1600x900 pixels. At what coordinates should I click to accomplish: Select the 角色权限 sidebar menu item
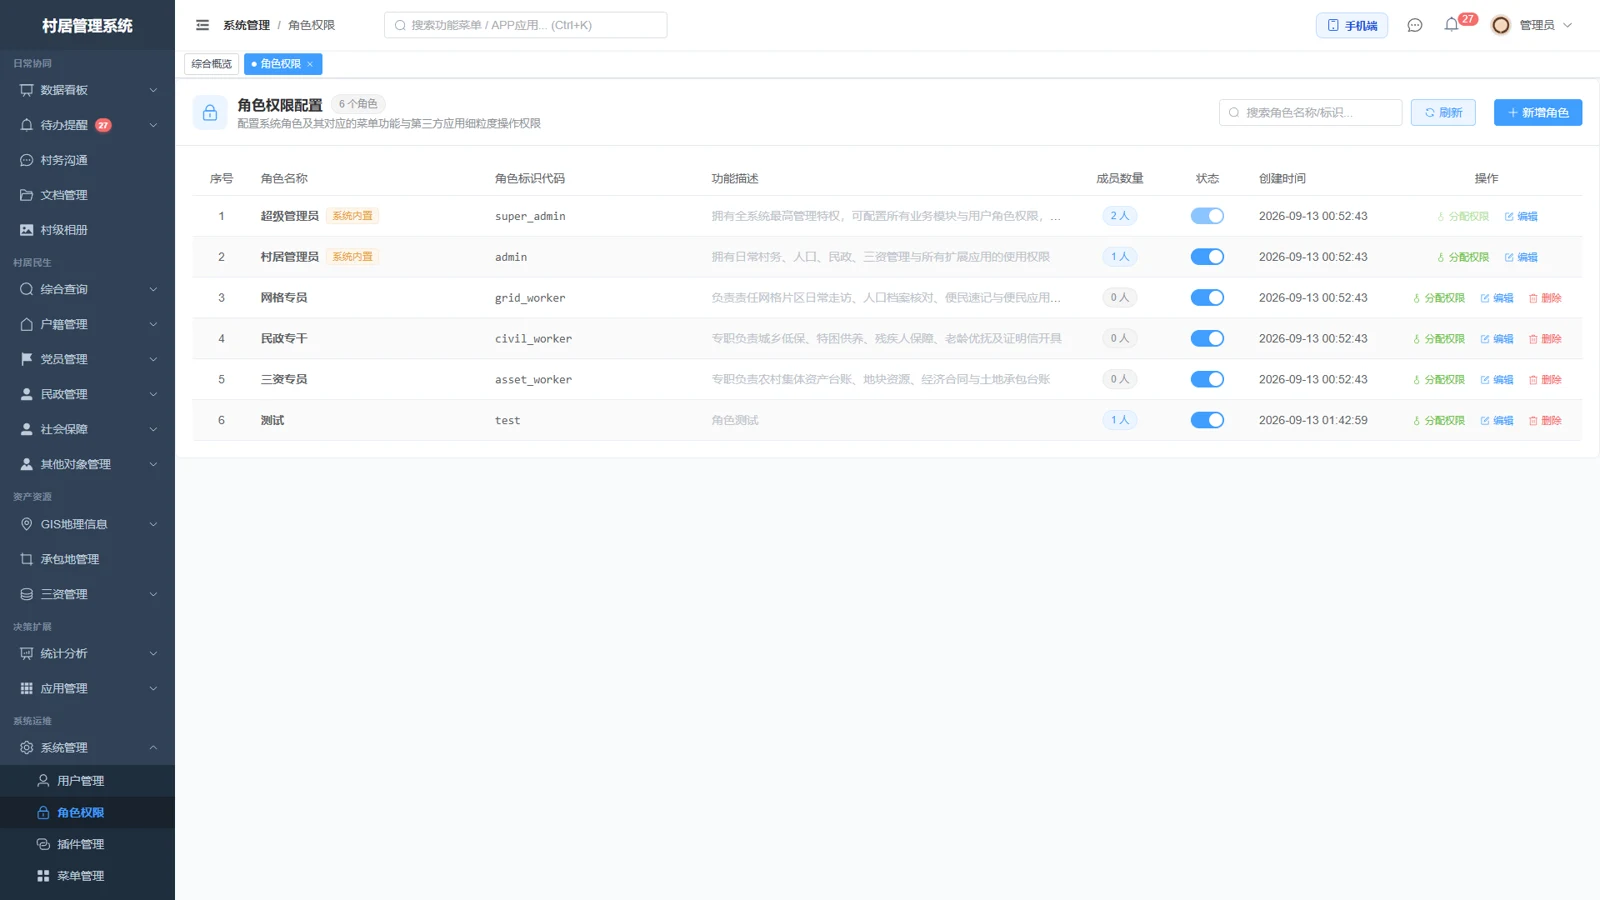point(88,813)
